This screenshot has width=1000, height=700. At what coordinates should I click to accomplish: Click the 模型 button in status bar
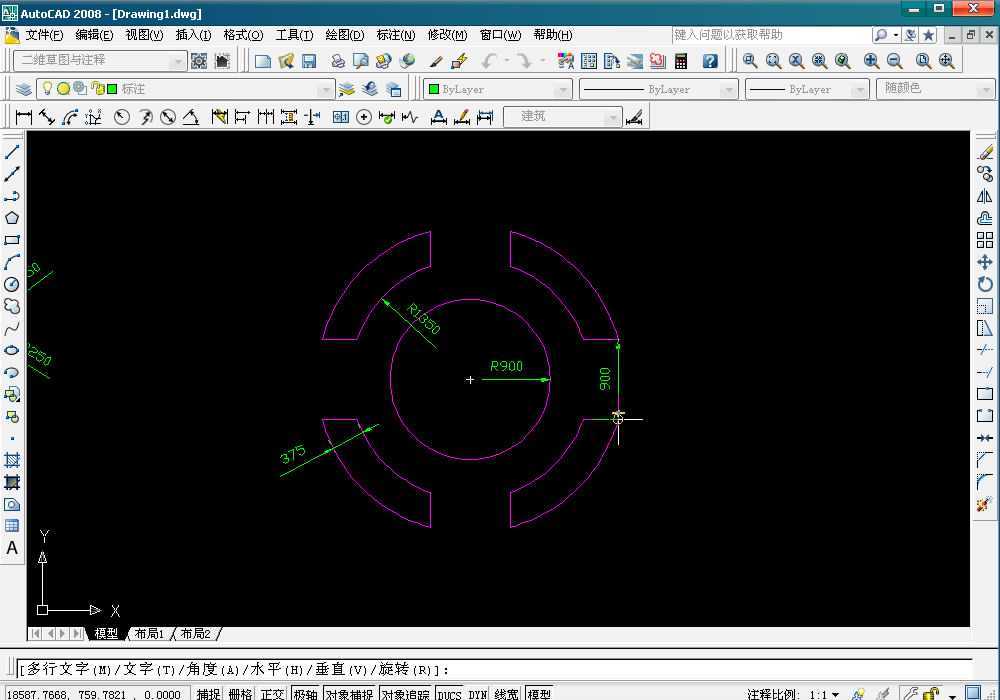(539, 694)
